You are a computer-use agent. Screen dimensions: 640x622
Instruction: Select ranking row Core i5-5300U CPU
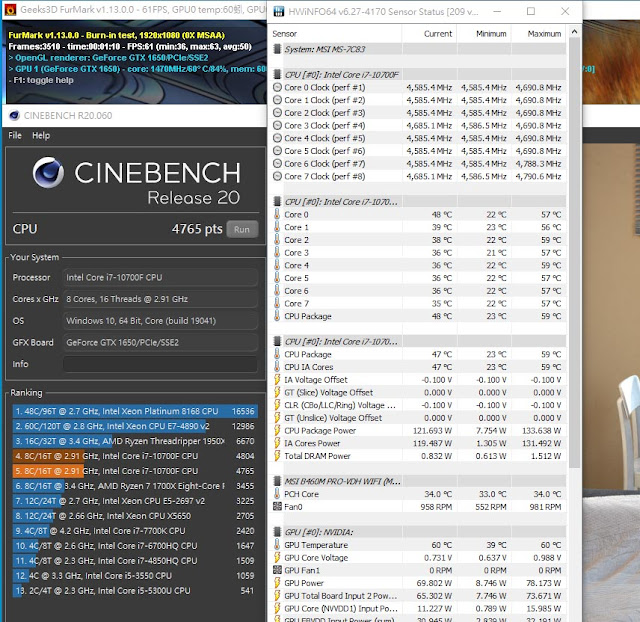135,591
